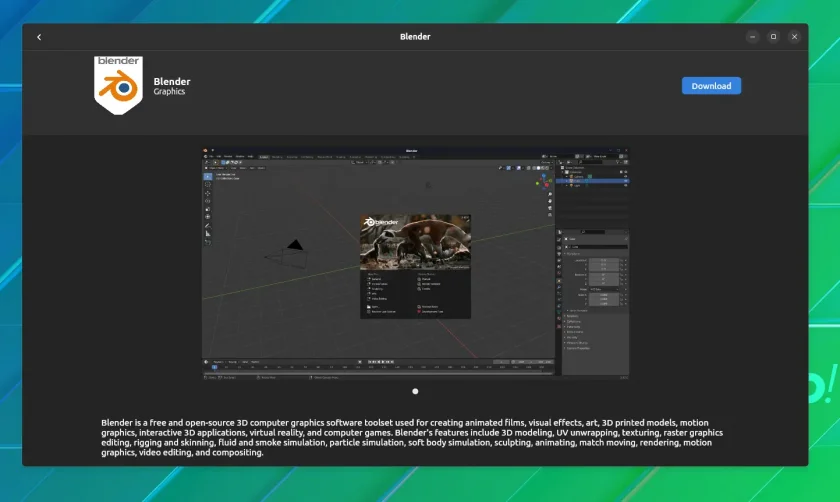Screen dimensions: 840x502
Task: Click the "Blender" title in header bar
Action: 415,37
